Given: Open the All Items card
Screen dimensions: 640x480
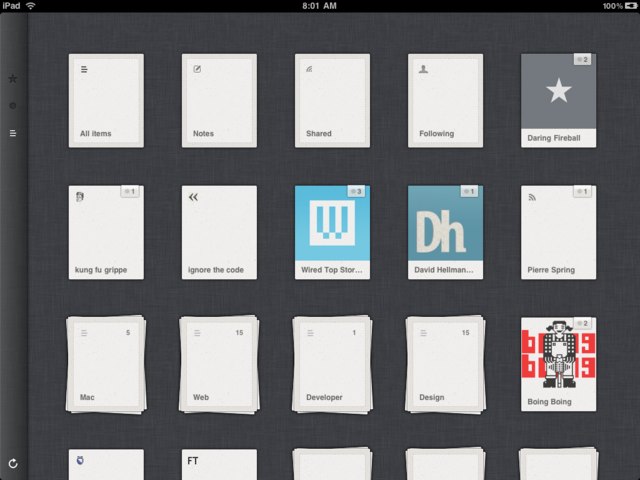Looking at the screenshot, I should [106, 100].
